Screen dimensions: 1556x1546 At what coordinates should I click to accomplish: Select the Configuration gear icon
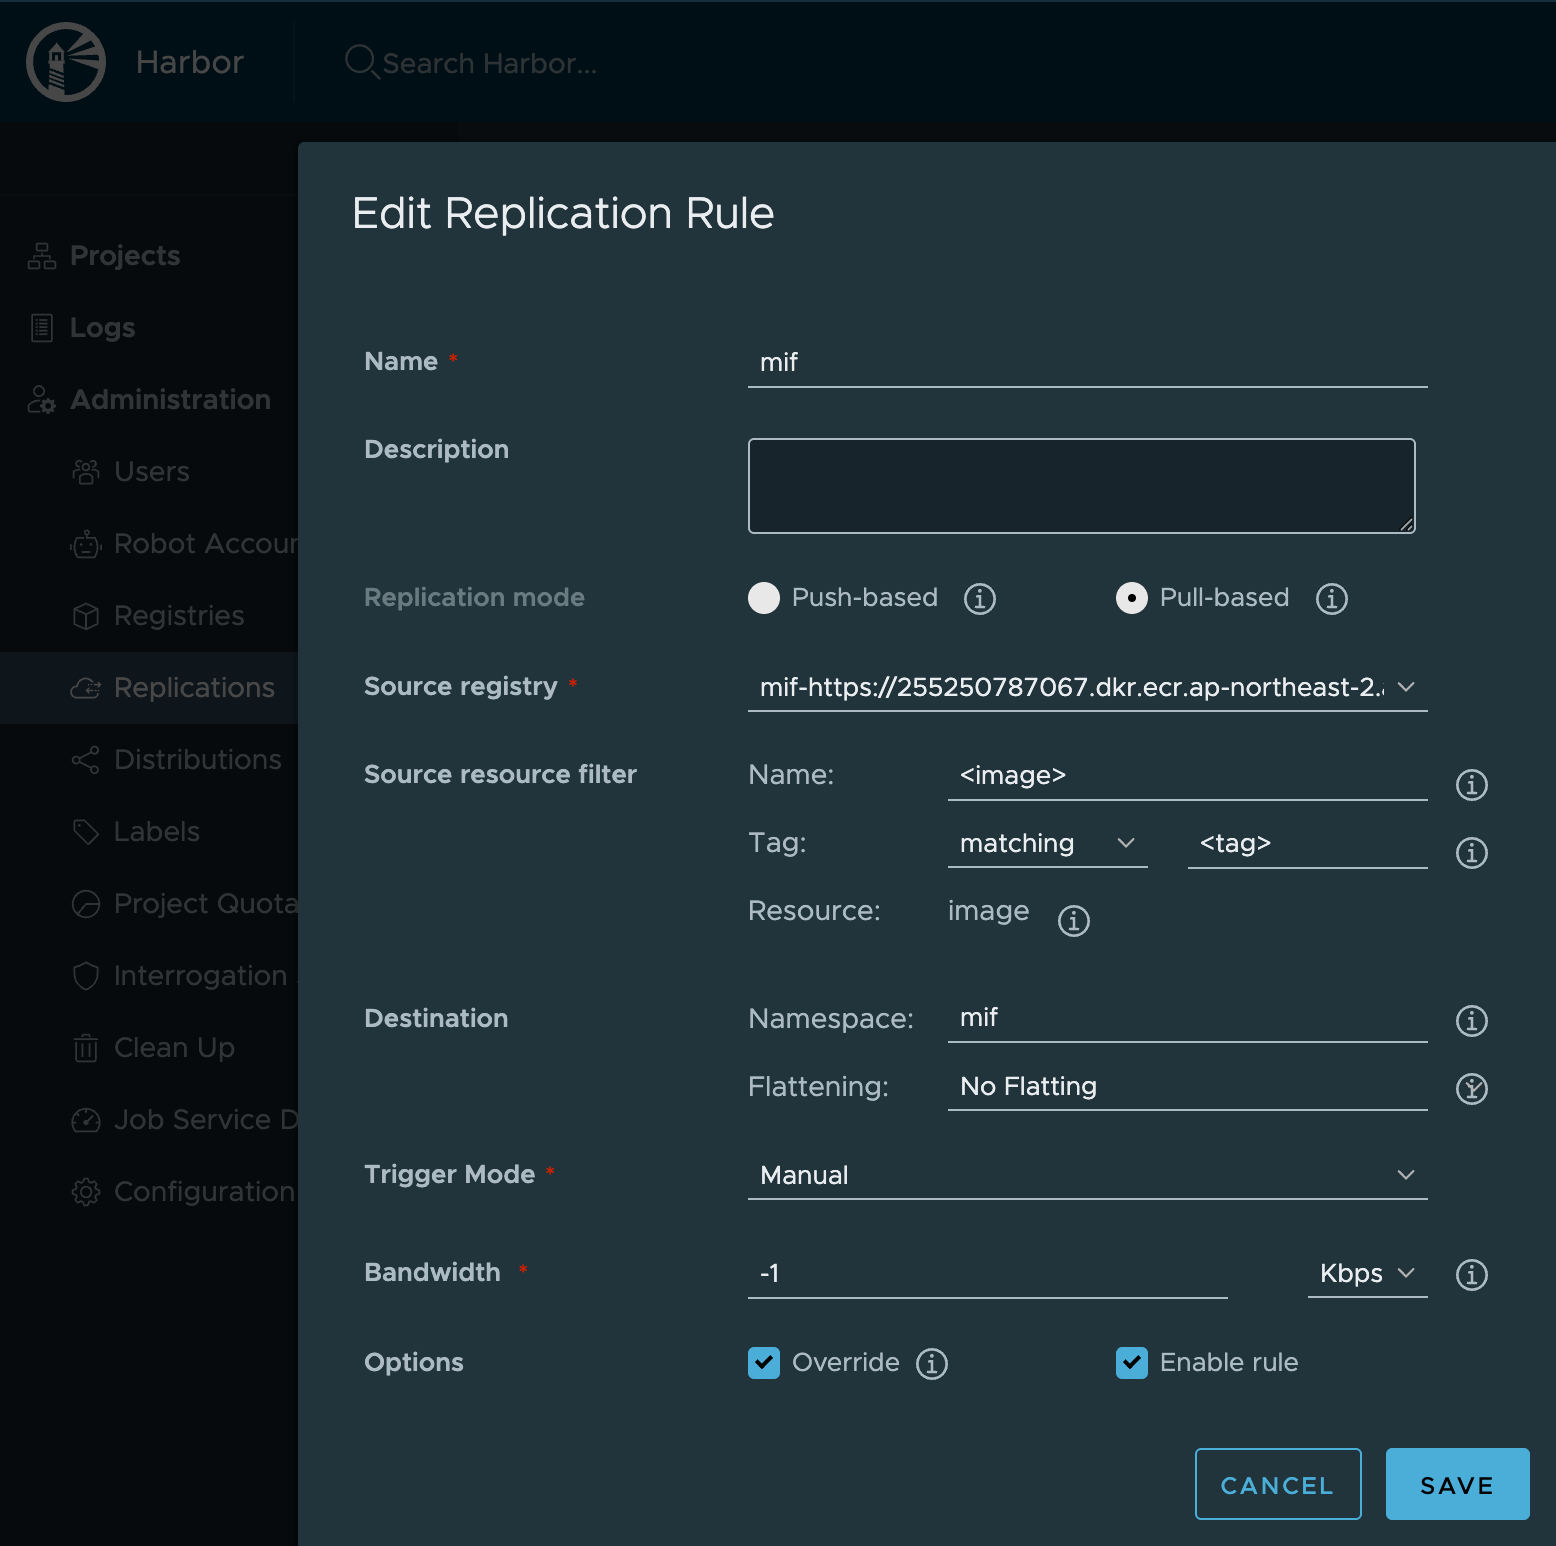coord(86,1191)
